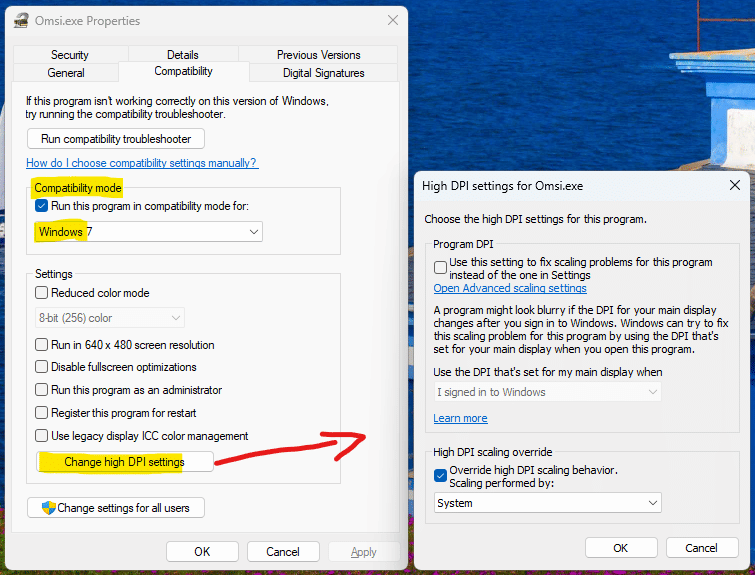Toggle Override high DPI scaling behavior

coord(441,475)
